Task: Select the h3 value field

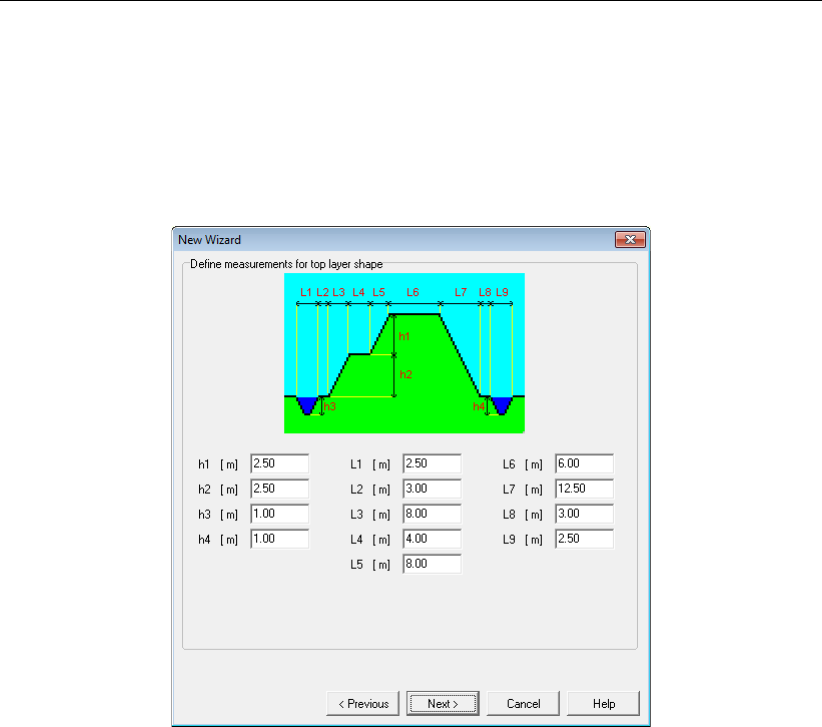Action: point(279,514)
